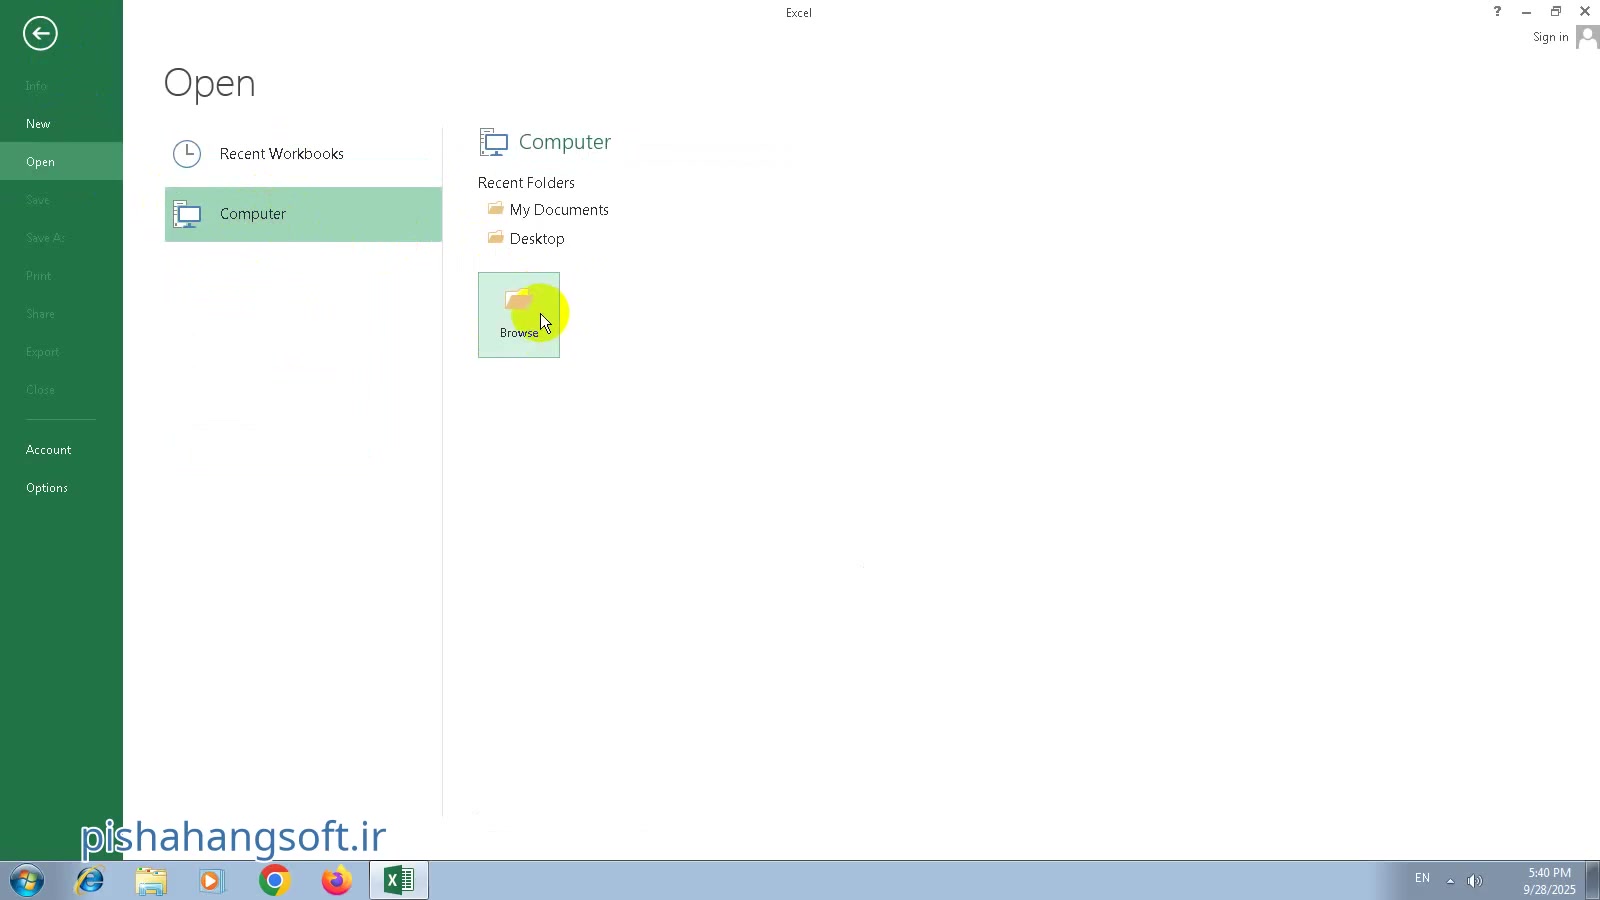Click the volume speaker icon
Image resolution: width=1600 pixels, height=900 pixels.
click(x=1475, y=881)
